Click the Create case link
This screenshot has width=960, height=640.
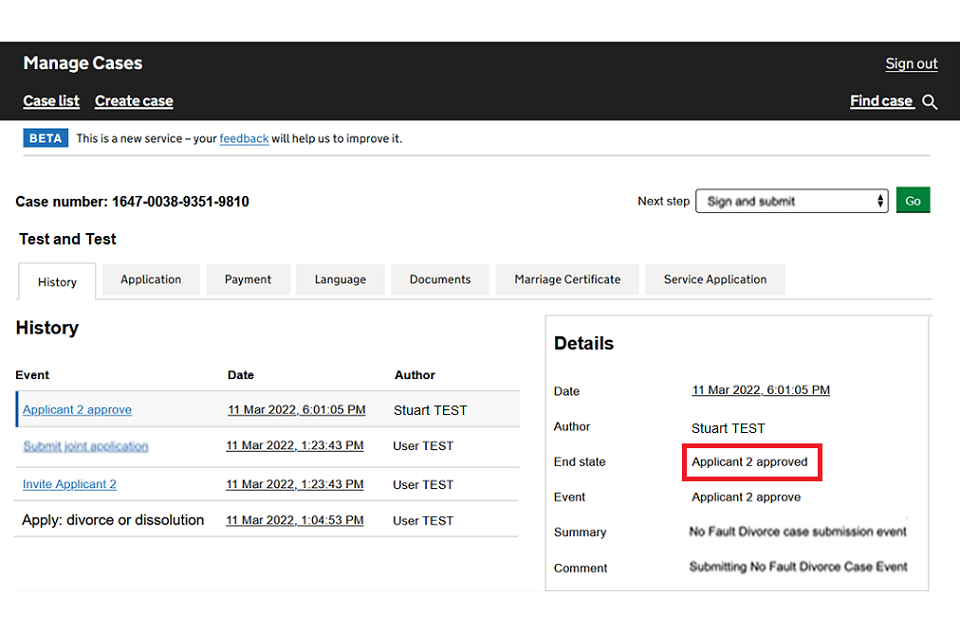point(134,101)
